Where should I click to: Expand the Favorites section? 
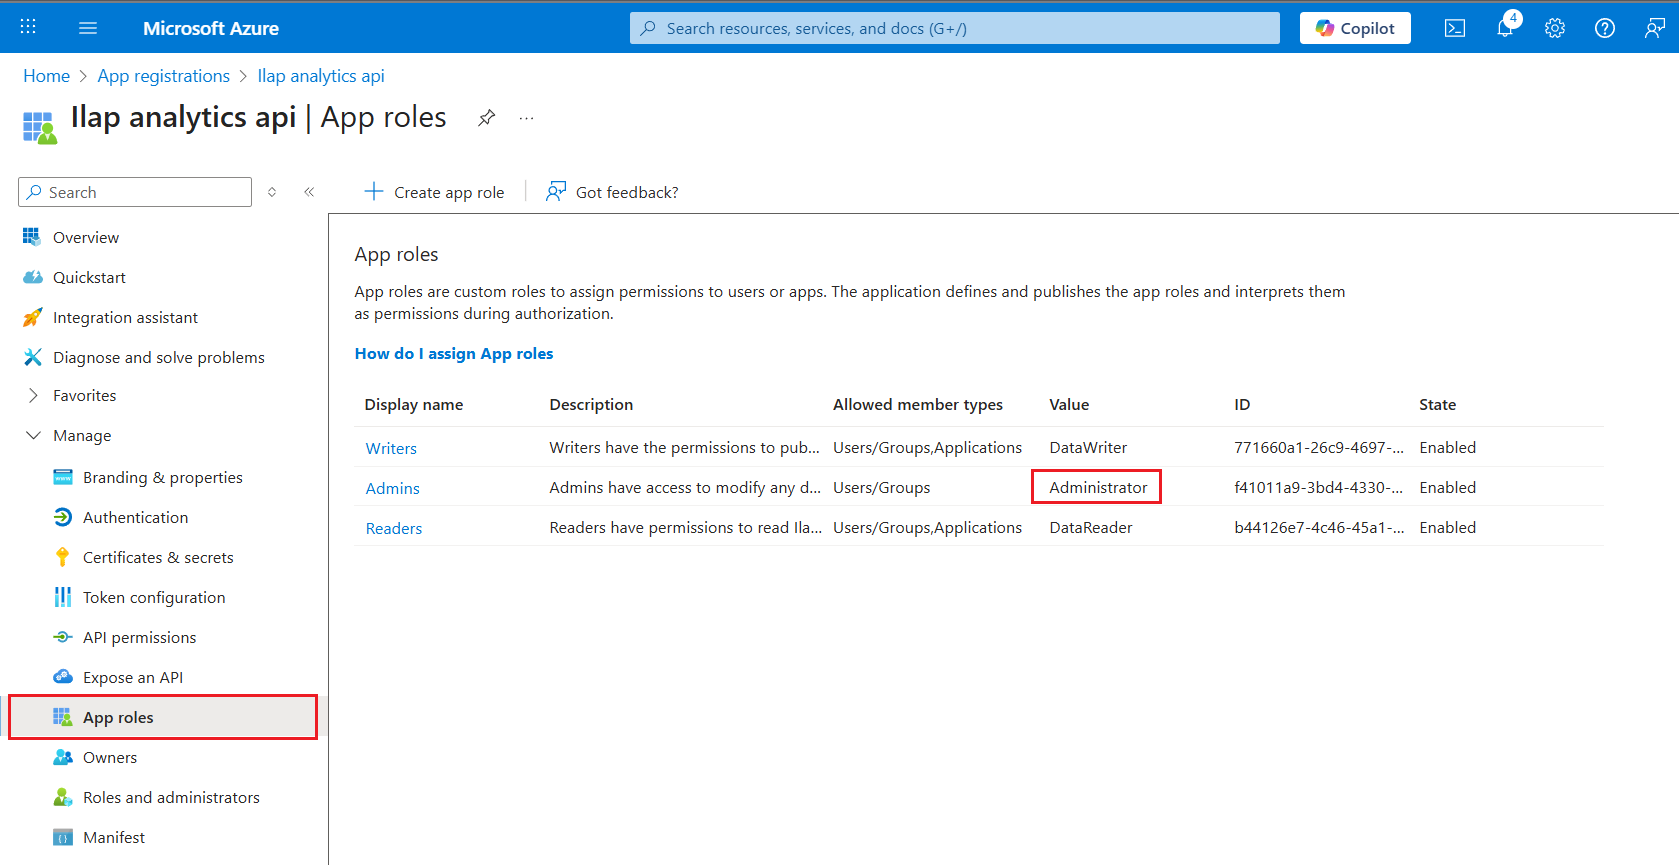coord(33,395)
